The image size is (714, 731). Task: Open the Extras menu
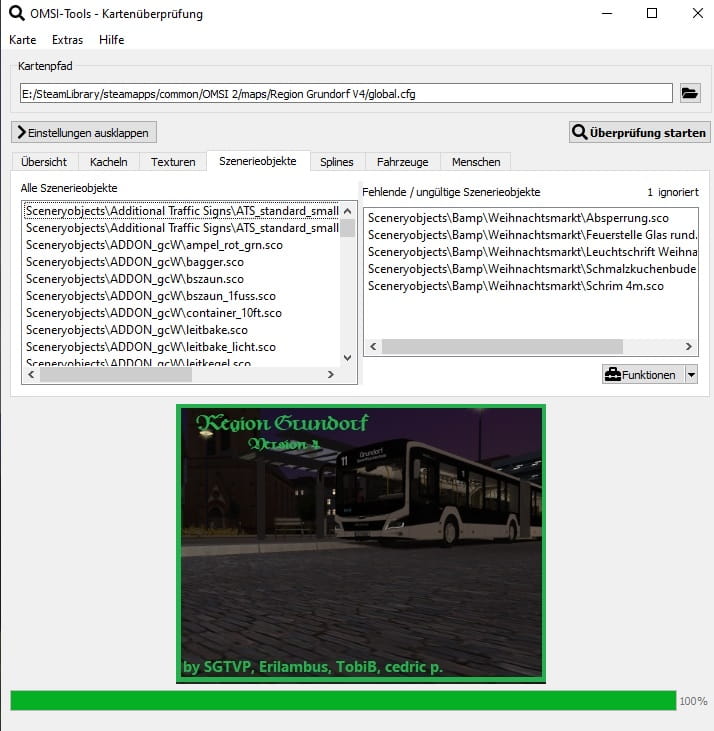[x=67, y=40]
